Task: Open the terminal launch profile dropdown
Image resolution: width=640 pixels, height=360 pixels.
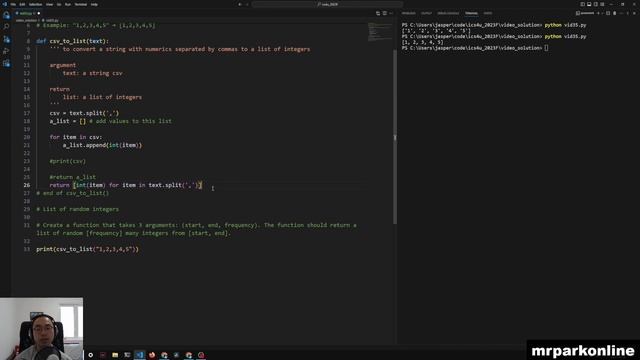Action: [602, 13]
